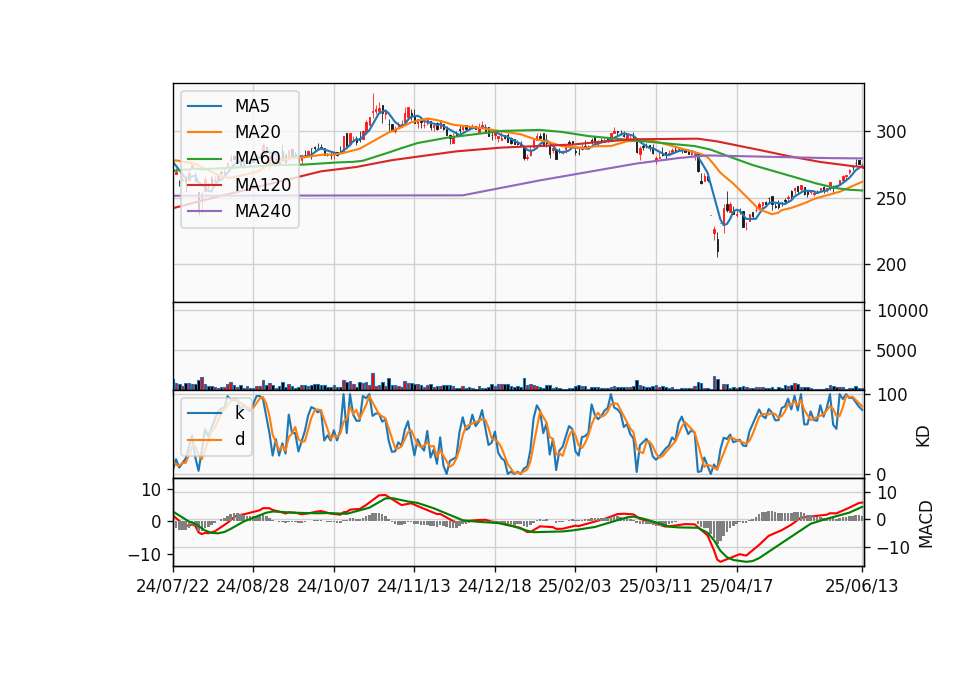This screenshot has width=960, height=690.
Task: Click the purple MA240 legend line swatch
Action: (204, 211)
